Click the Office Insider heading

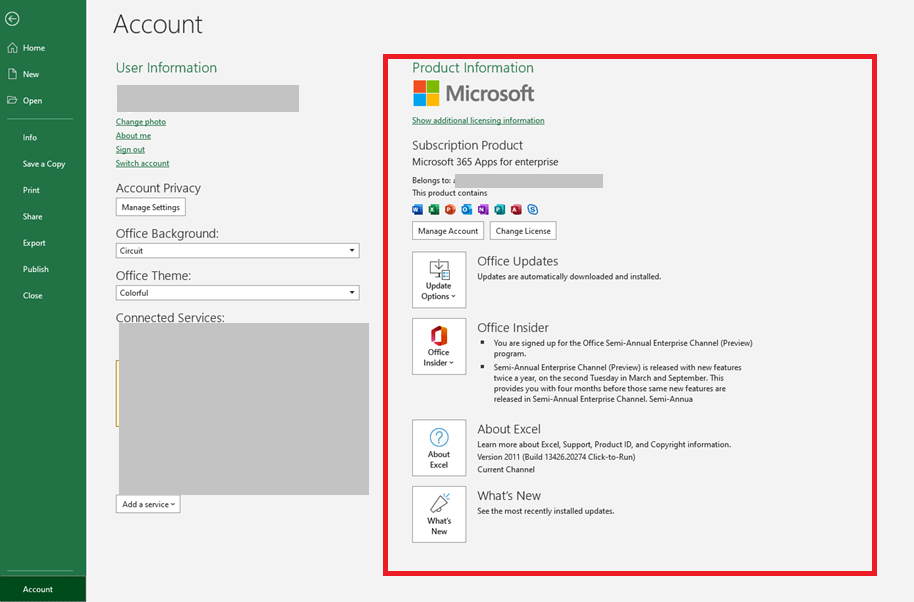pos(513,328)
